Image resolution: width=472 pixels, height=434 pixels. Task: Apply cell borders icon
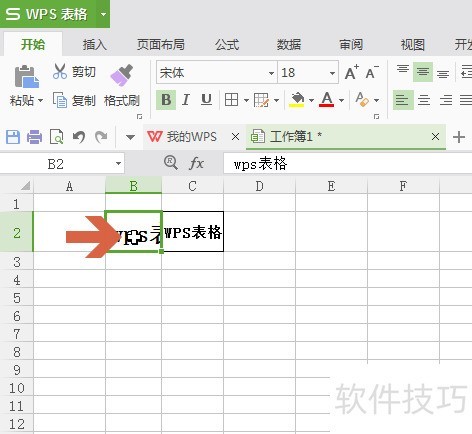click(231, 100)
